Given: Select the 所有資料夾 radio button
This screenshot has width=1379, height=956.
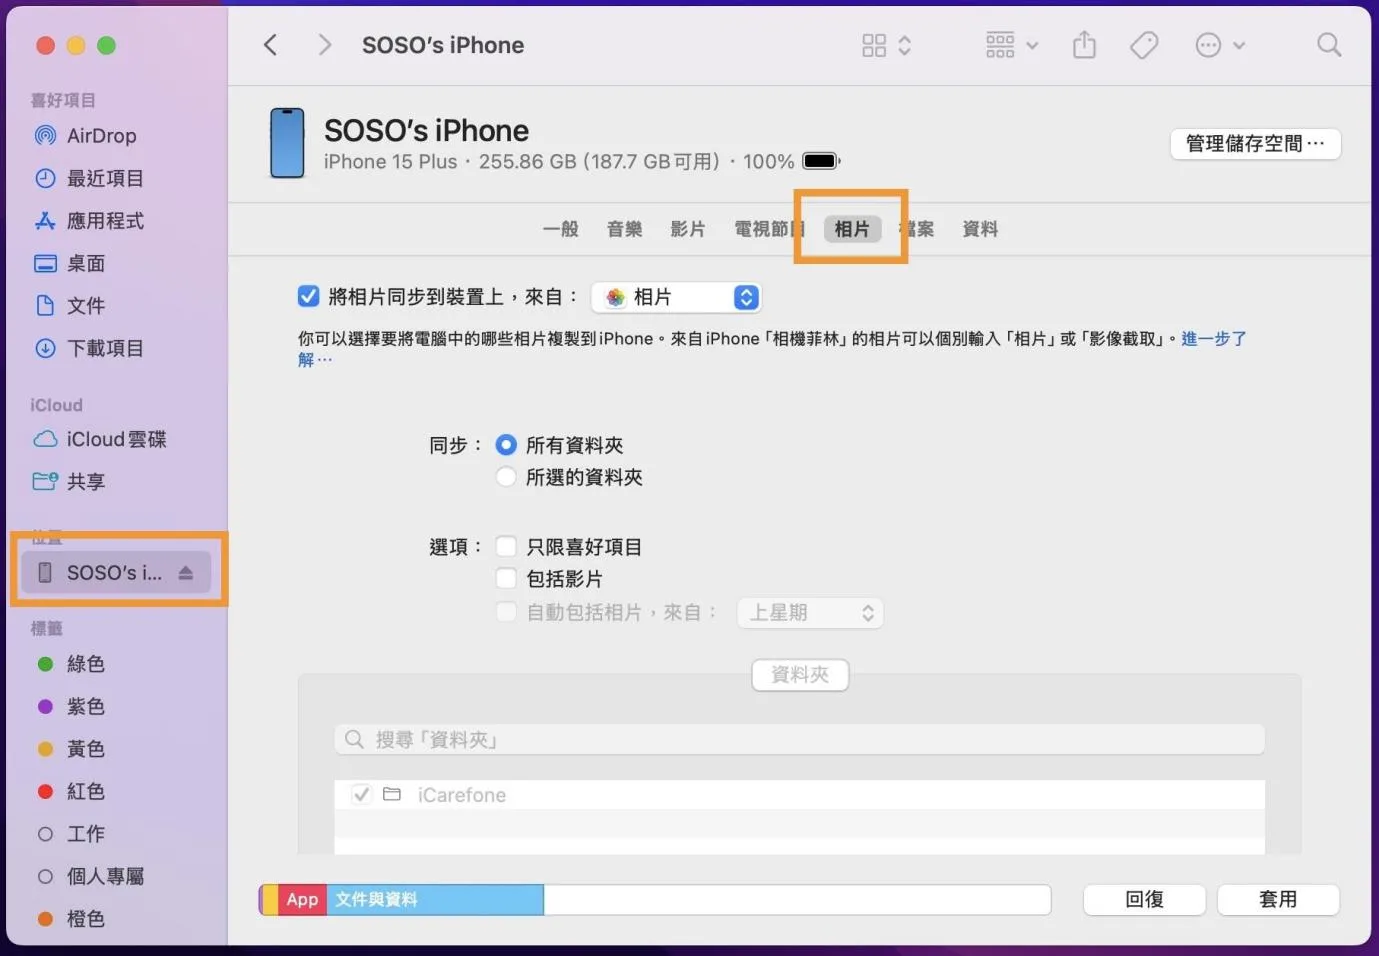Looking at the screenshot, I should [507, 445].
